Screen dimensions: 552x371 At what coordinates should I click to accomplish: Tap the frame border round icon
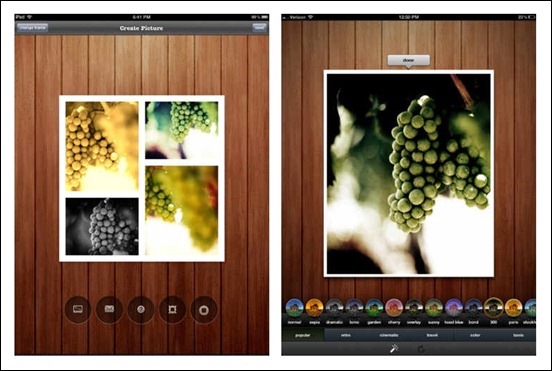pyautogui.click(x=172, y=309)
